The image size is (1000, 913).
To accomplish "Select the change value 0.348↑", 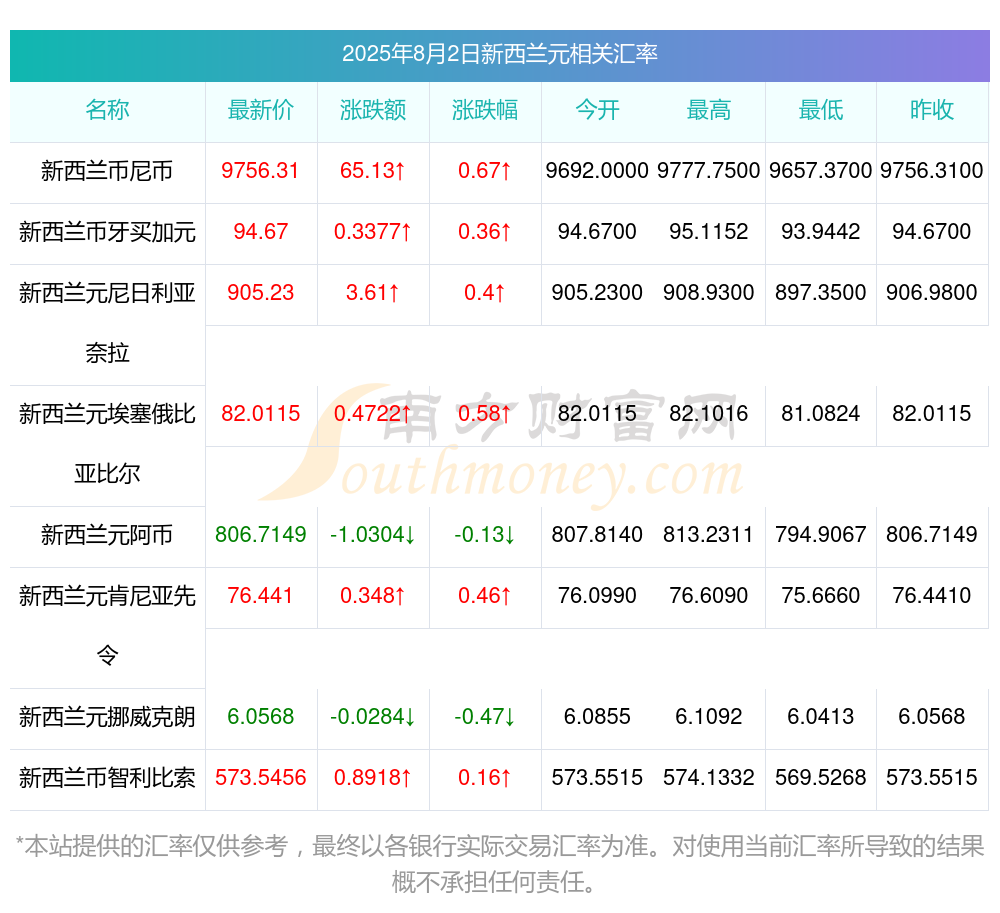I will click(372, 595).
